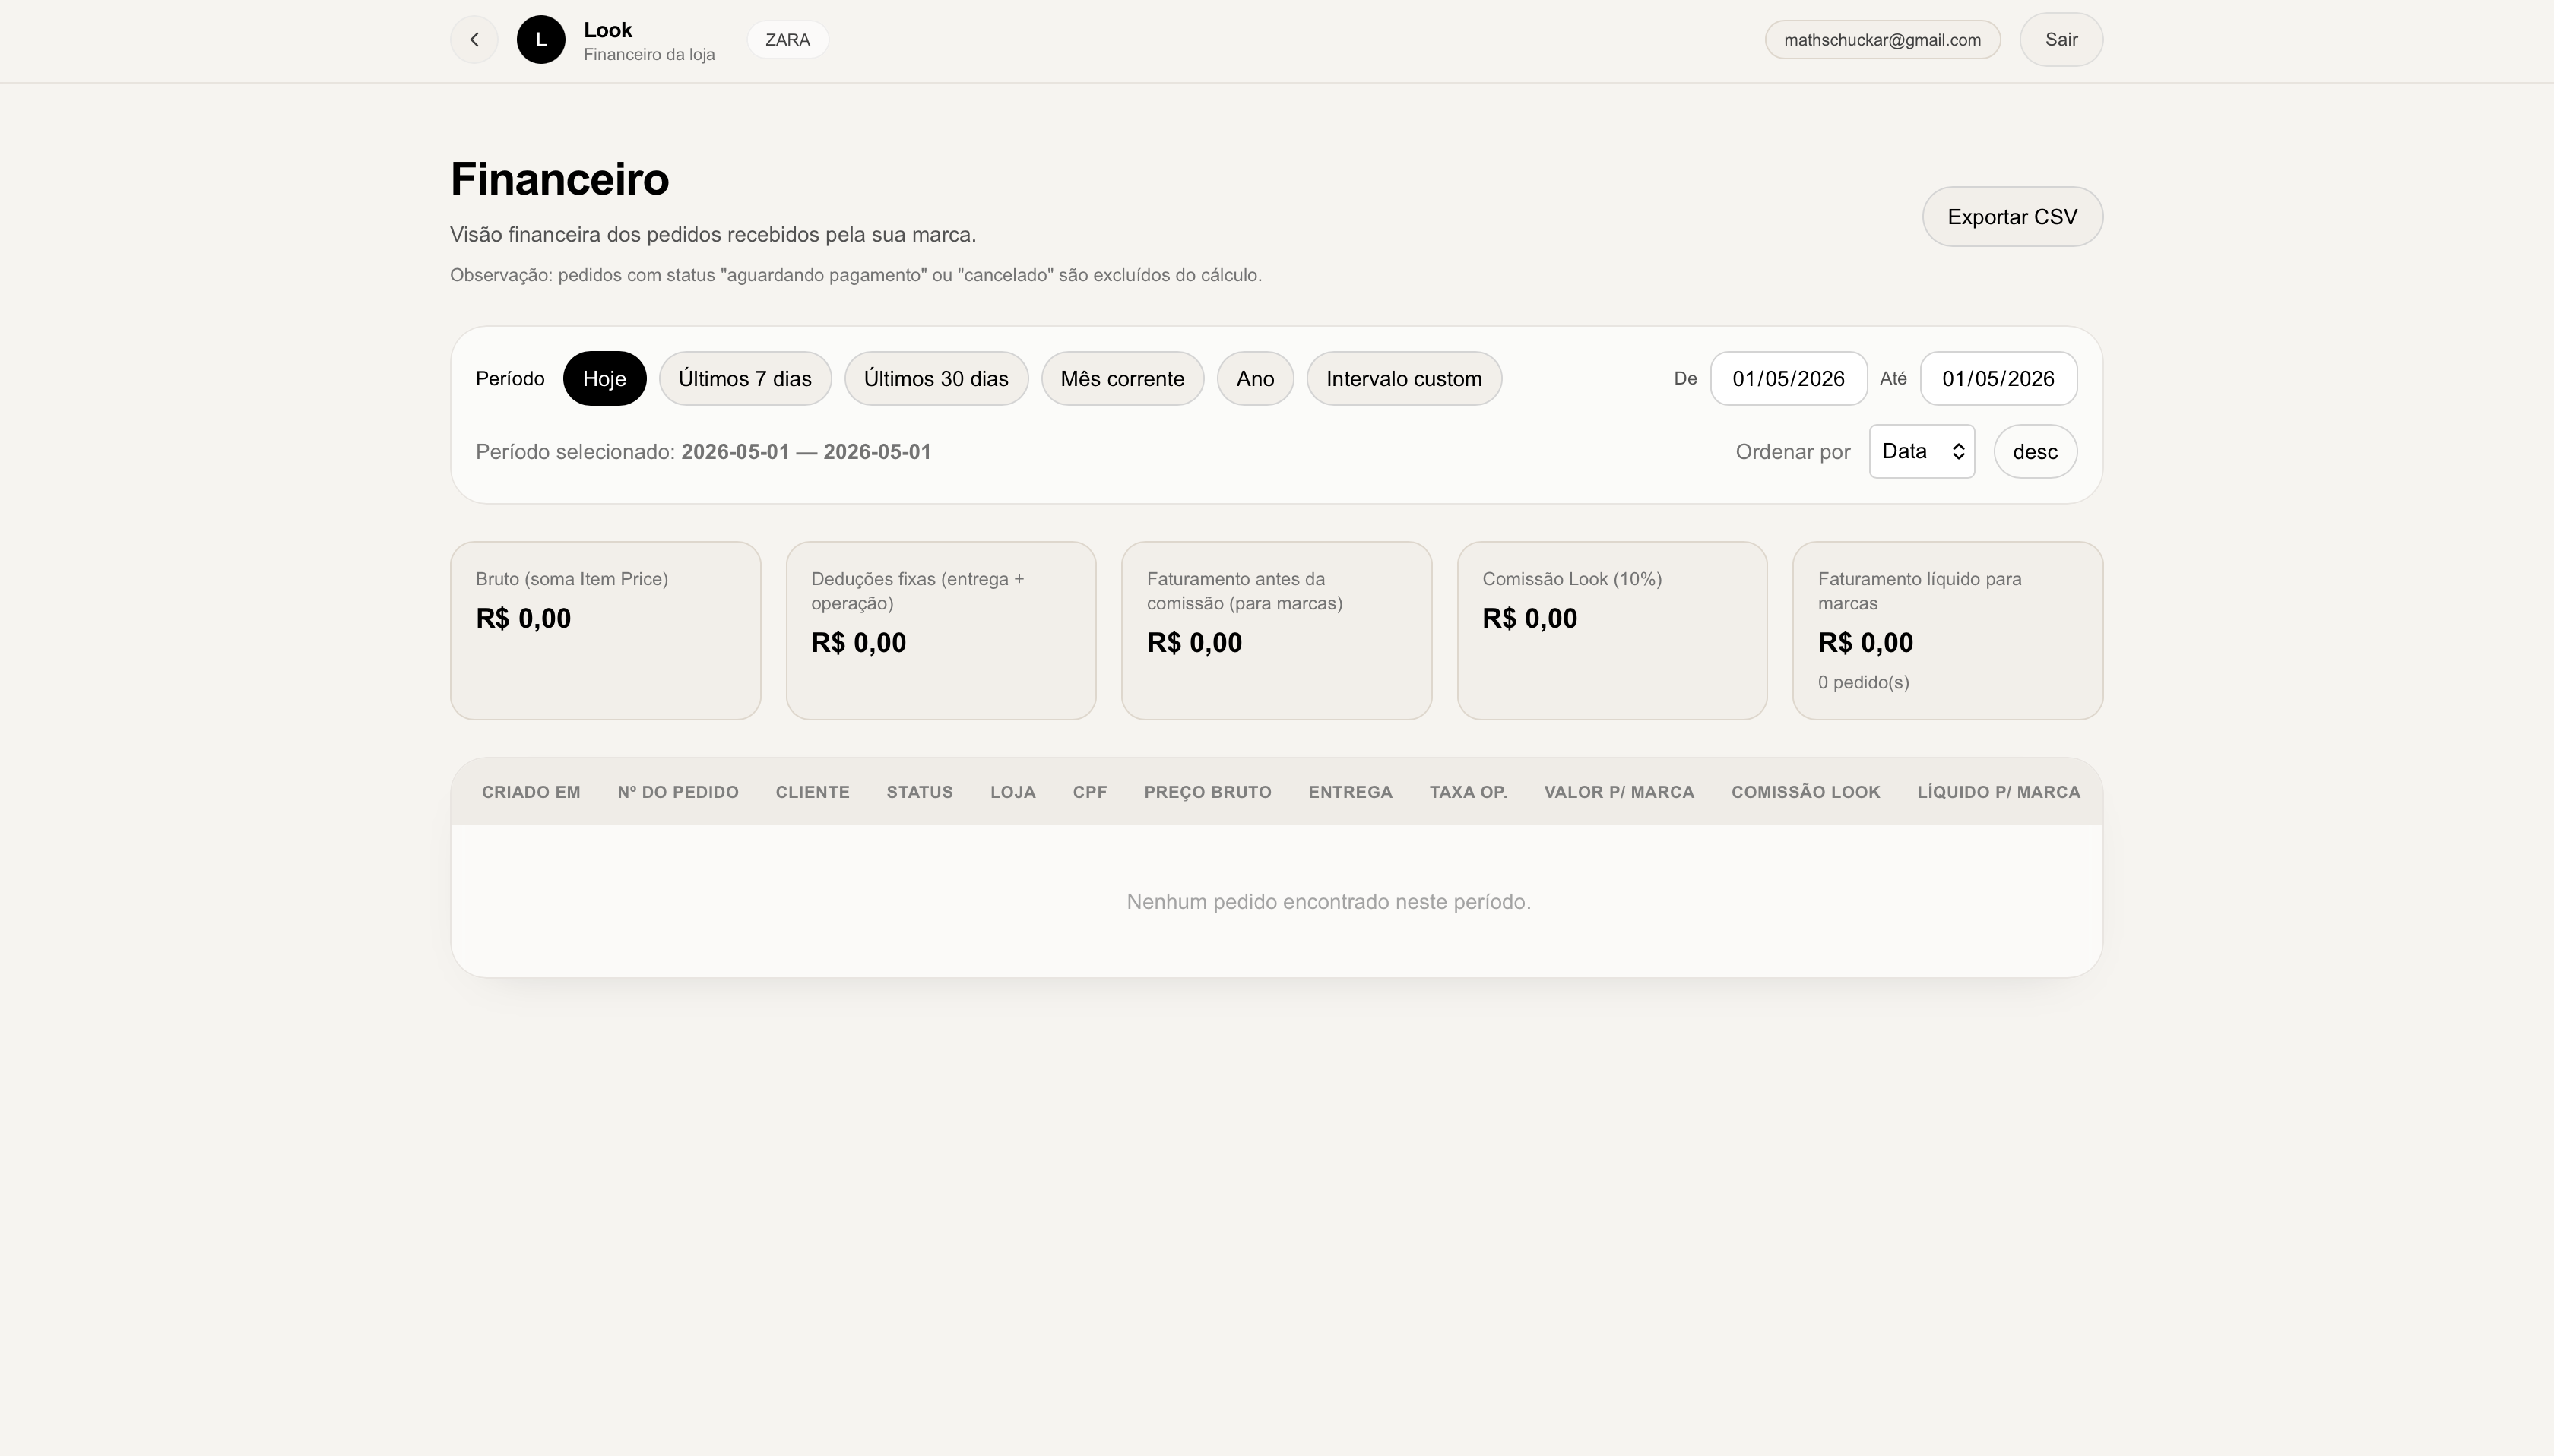The width and height of the screenshot is (2554, 1456).
Task: Select Últimos 30 dias period
Action: (936, 379)
